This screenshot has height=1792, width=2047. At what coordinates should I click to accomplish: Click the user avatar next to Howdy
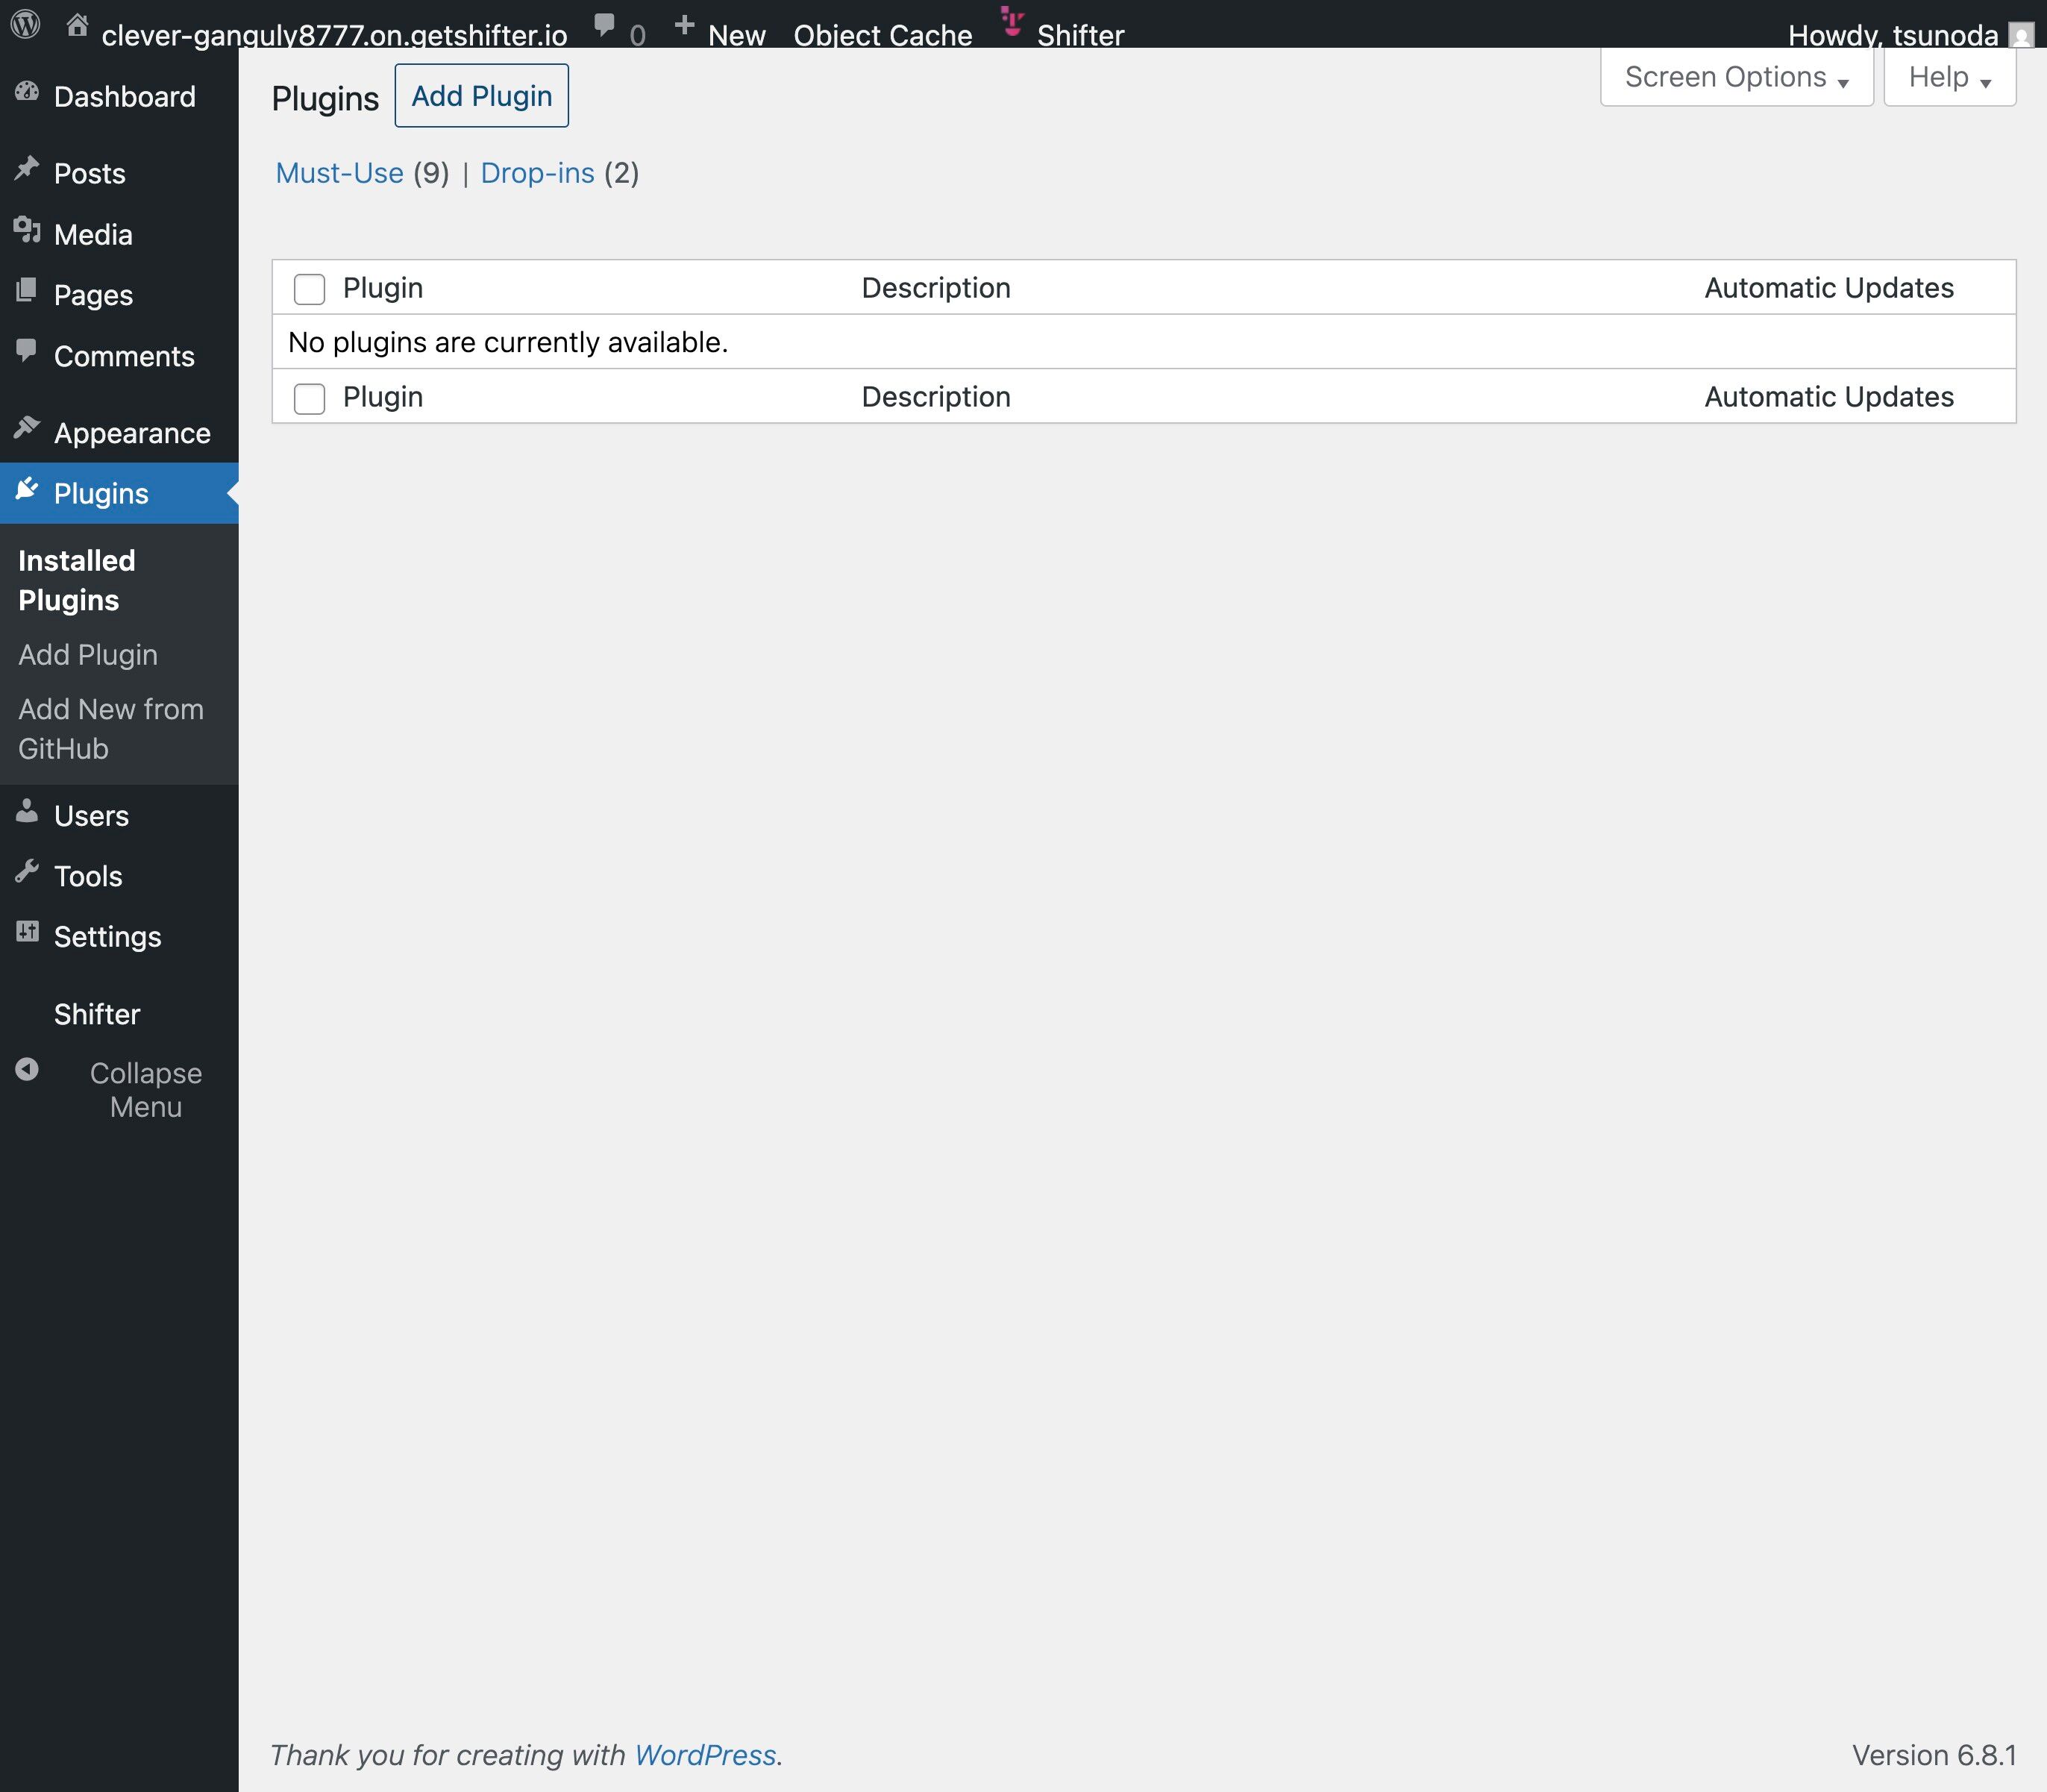2021,35
